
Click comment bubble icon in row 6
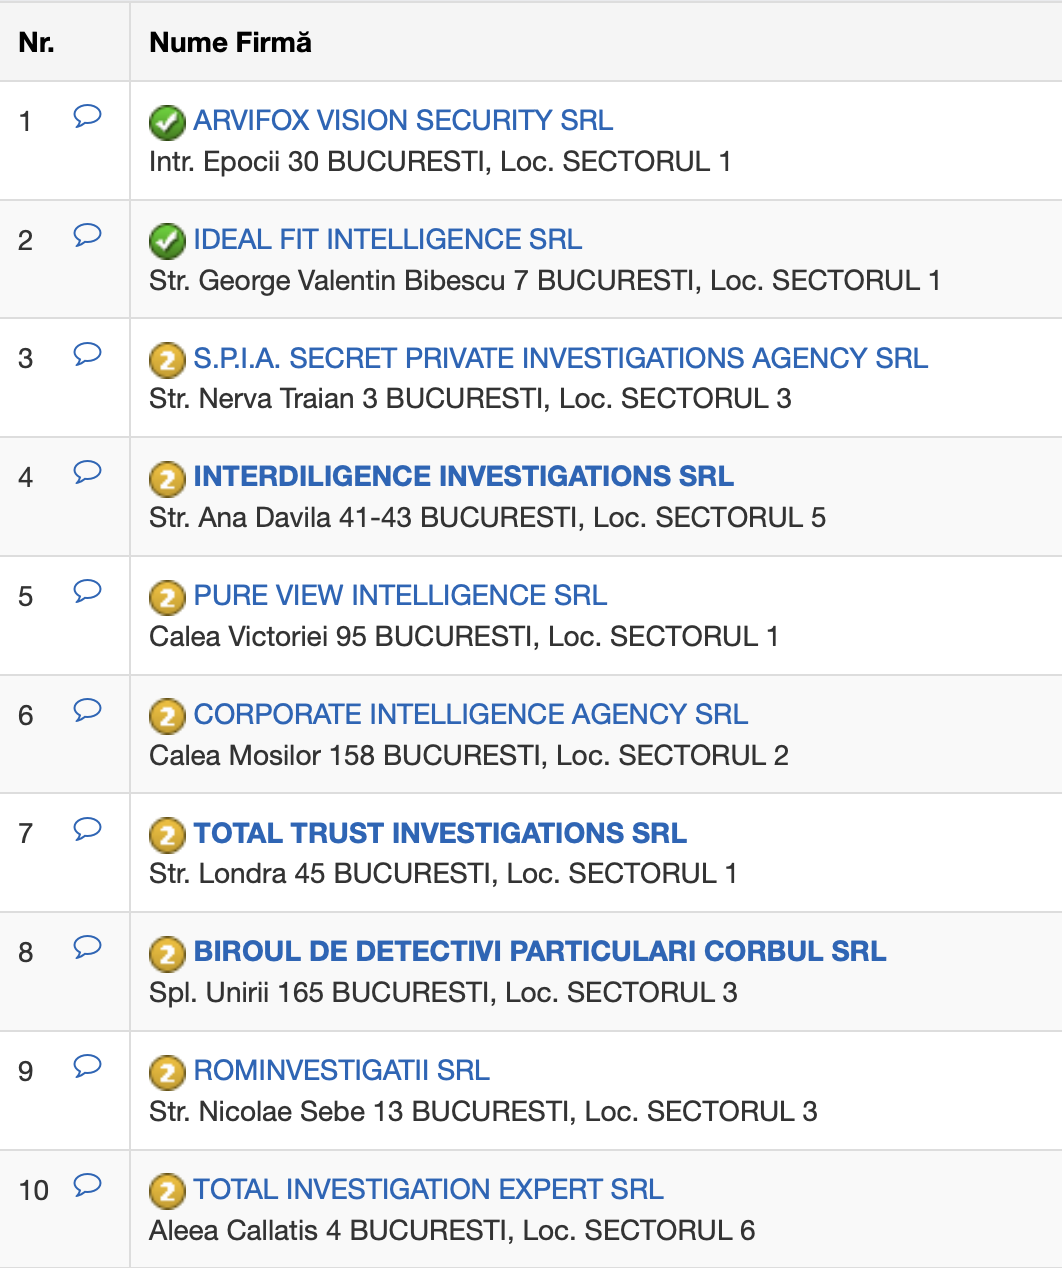pos(87,710)
